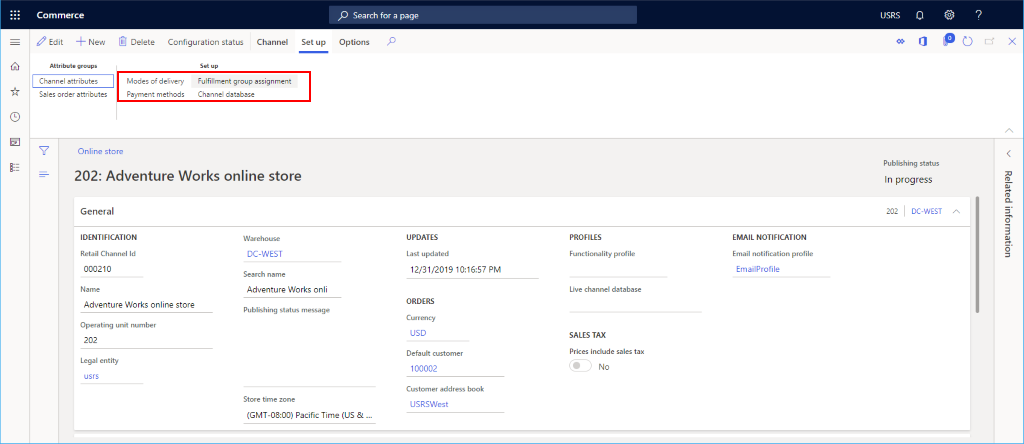Open the filter funnel icon
Viewport: 1024px width, 444px height.
pyautogui.click(x=44, y=151)
